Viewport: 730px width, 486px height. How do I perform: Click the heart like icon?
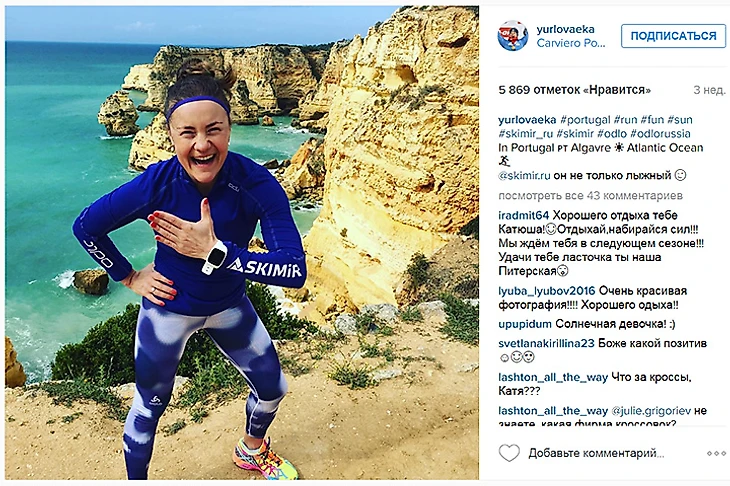click(509, 453)
